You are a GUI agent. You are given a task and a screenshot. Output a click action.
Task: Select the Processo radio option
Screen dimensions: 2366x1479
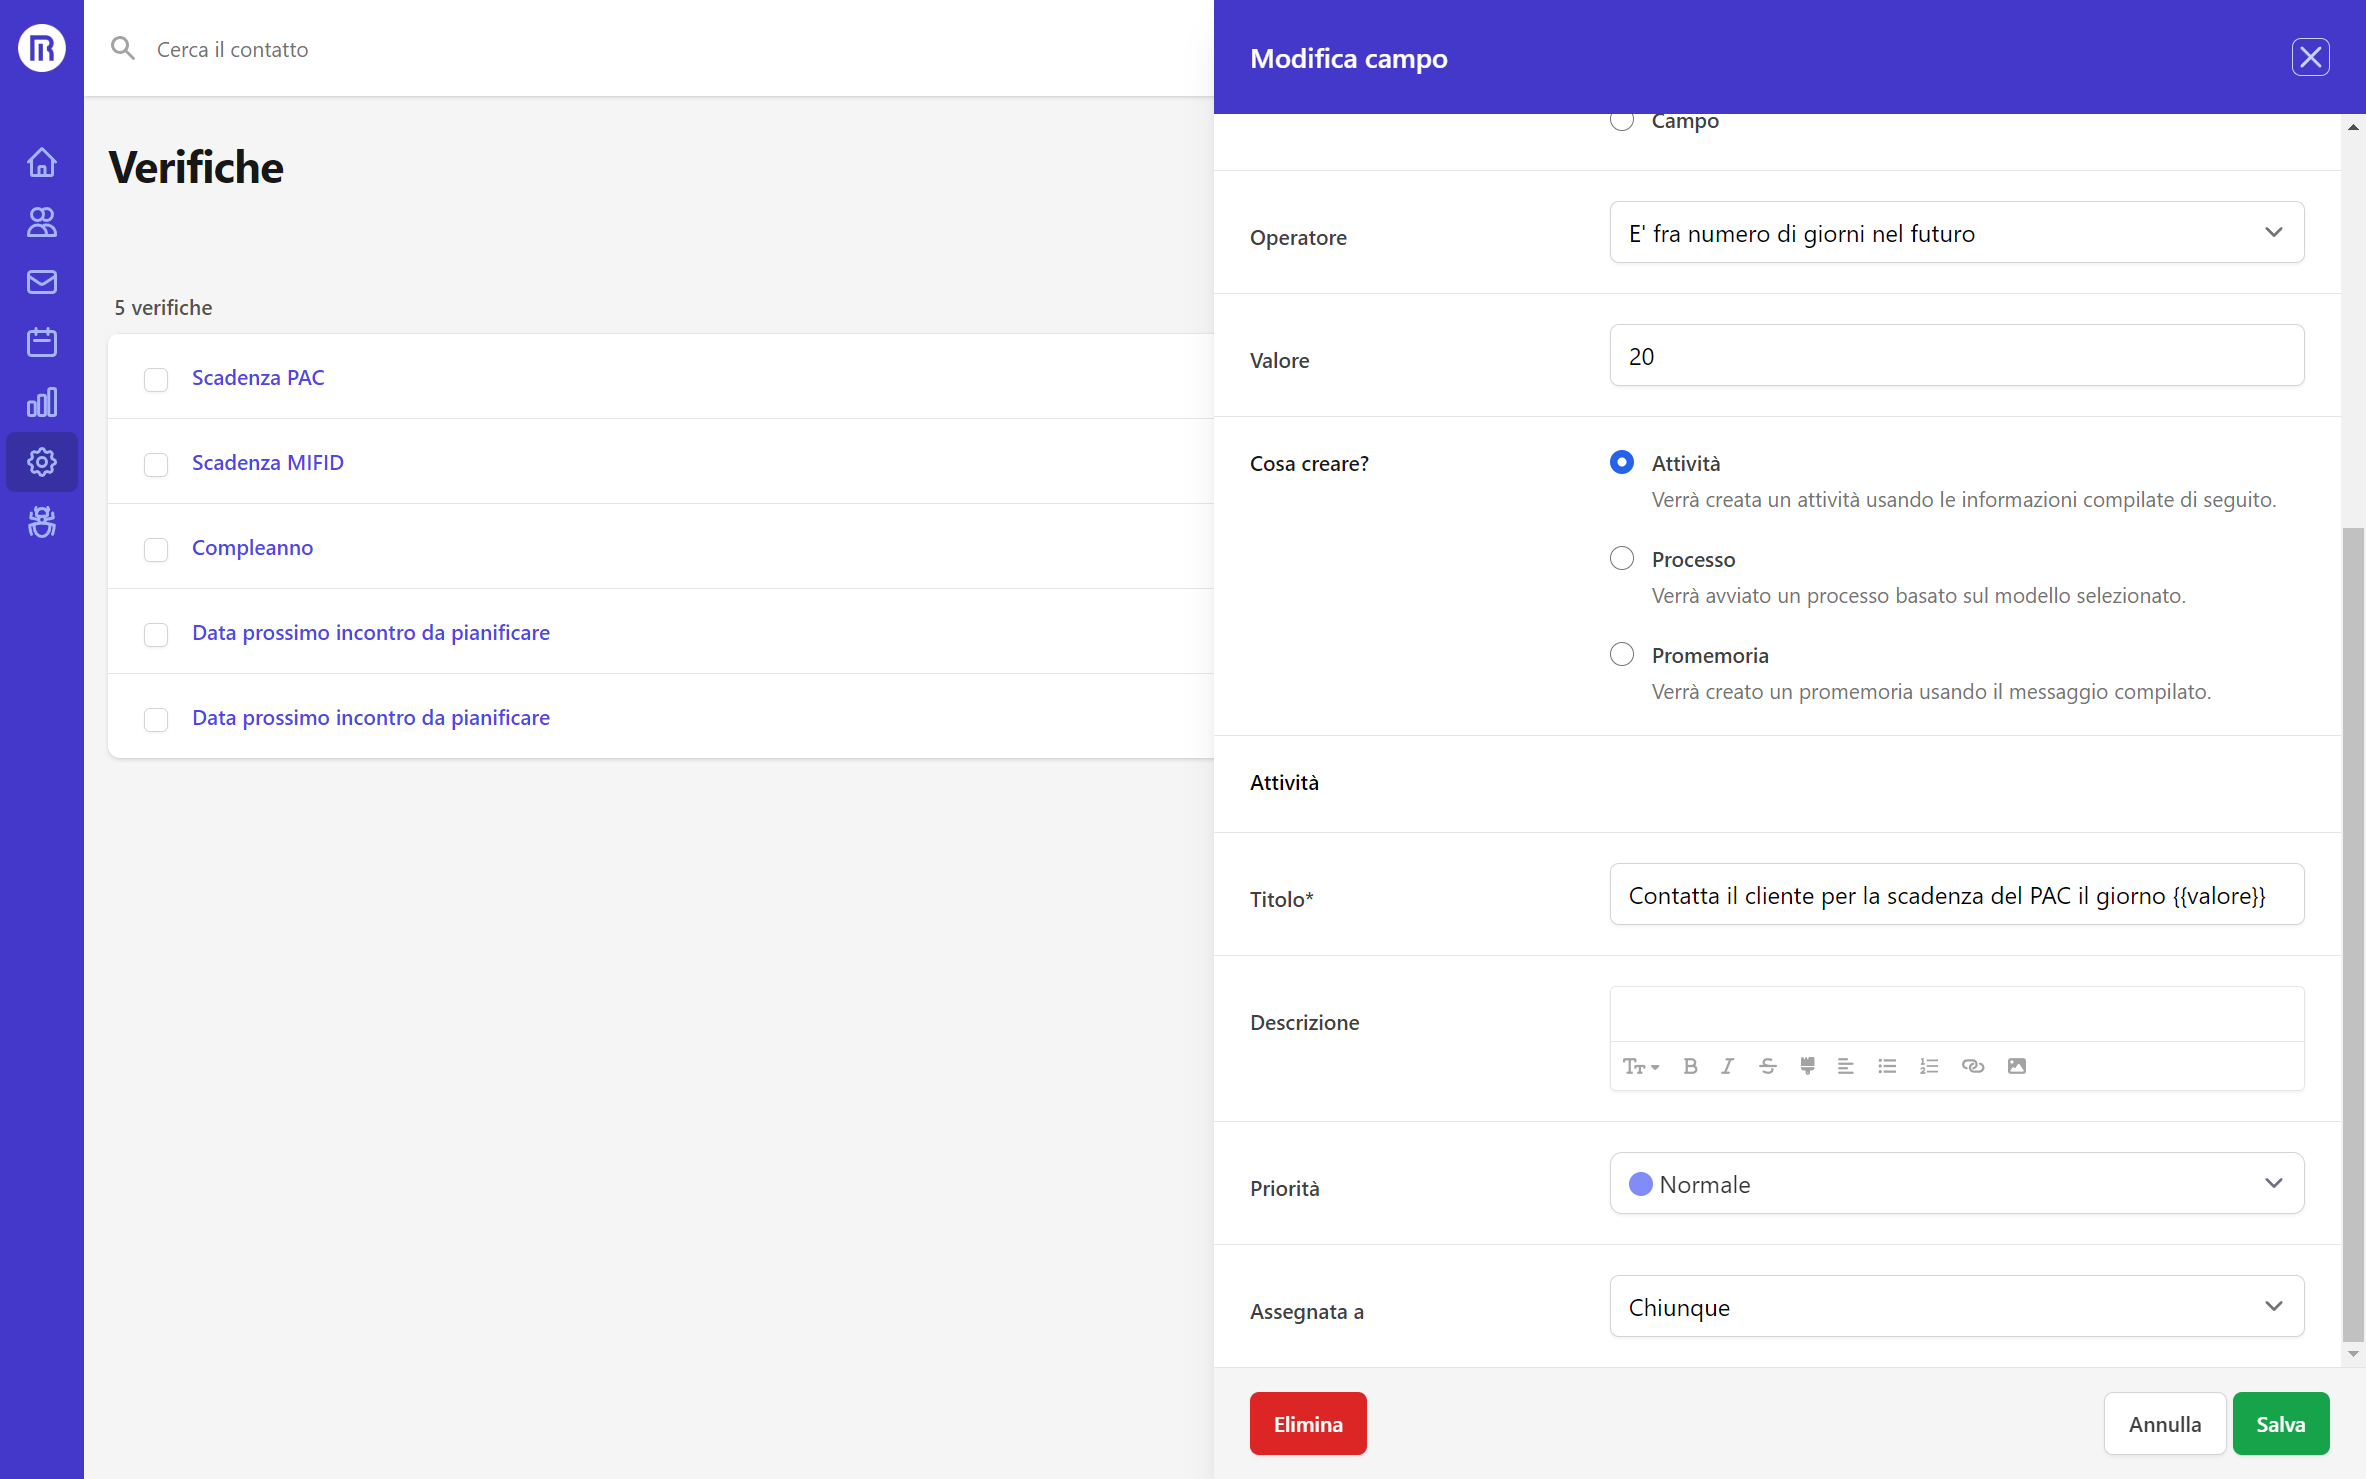coord(1622,558)
